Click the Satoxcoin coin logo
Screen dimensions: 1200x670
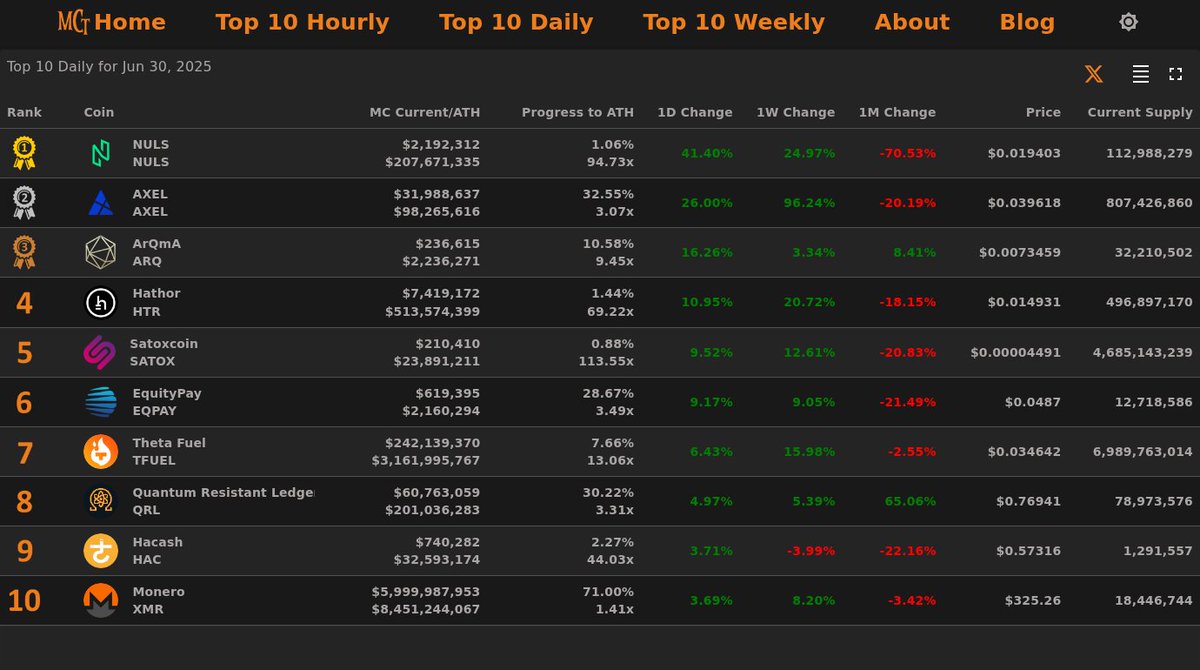(99, 352)
